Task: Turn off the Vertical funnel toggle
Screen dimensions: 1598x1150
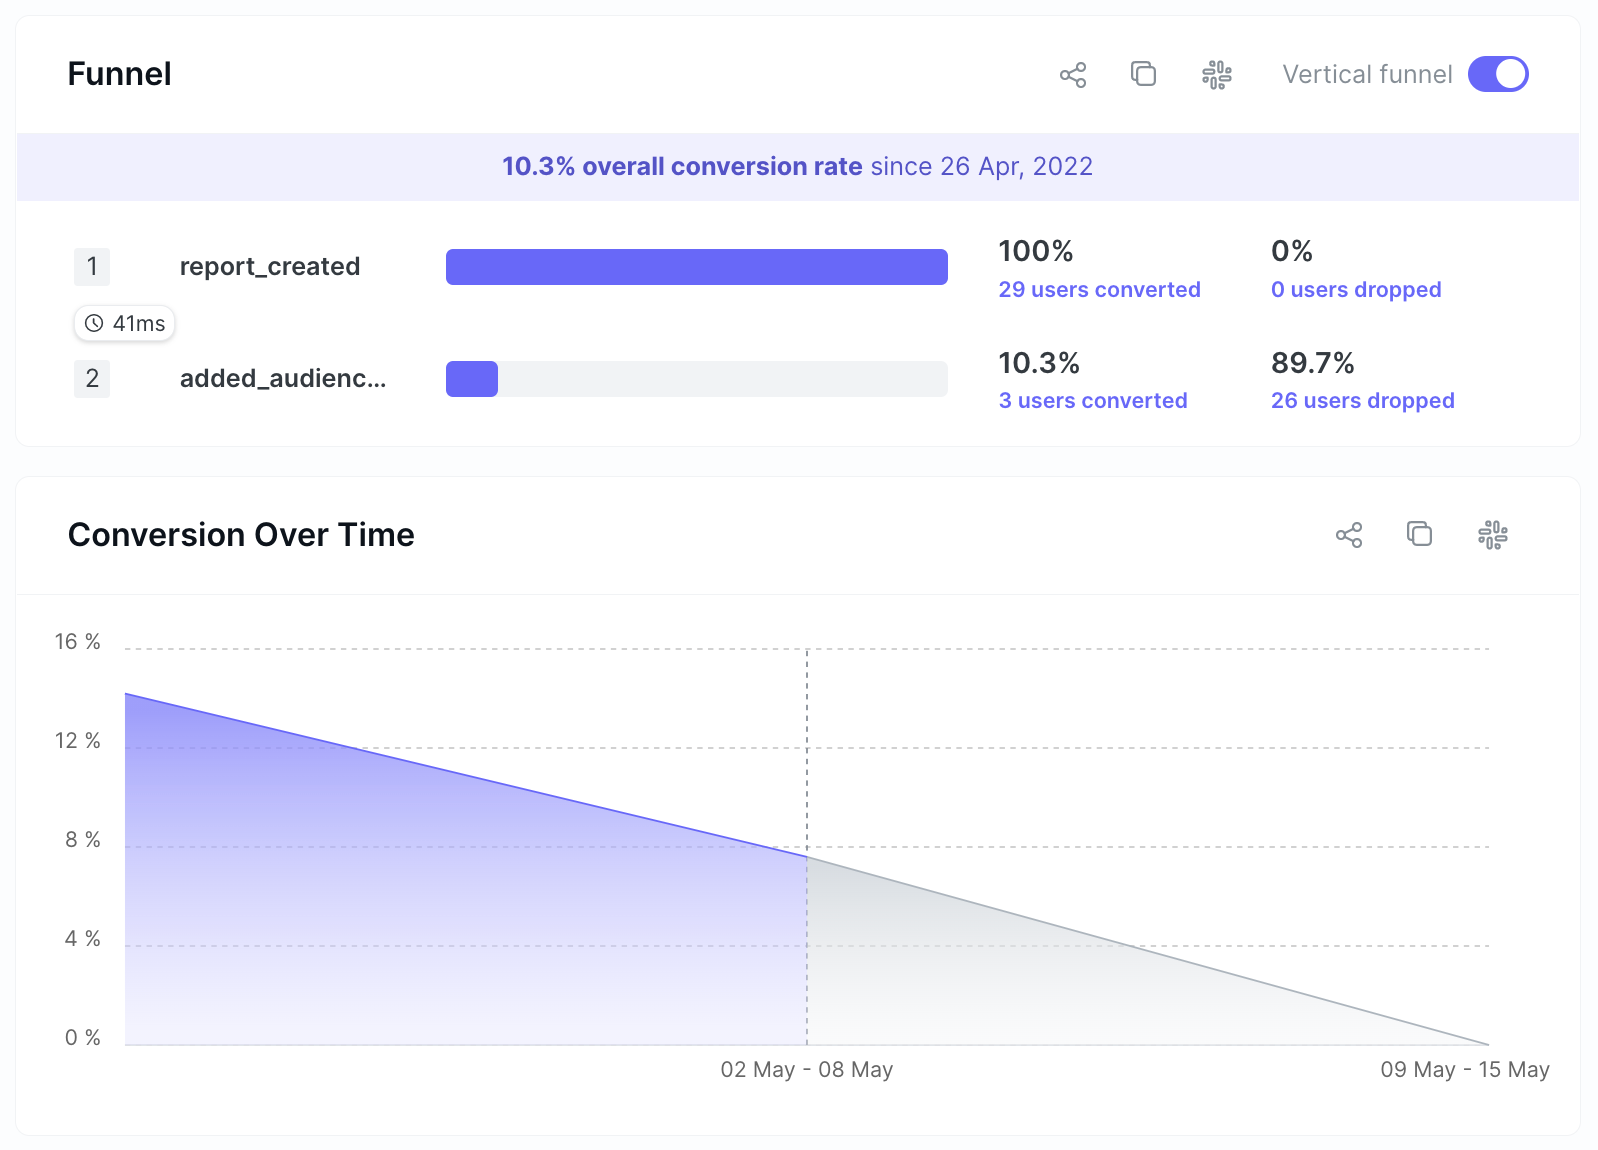Action: (1497, 74)
